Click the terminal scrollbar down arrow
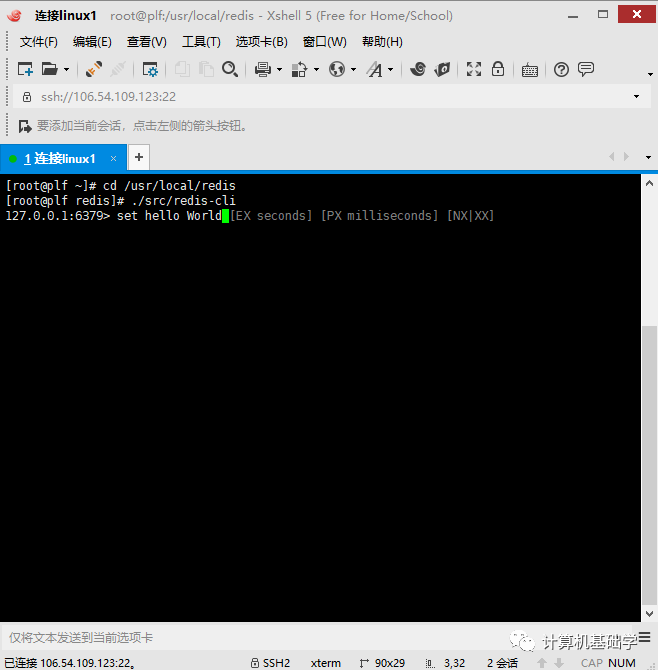Screen dimensions: 658x670 649,614
